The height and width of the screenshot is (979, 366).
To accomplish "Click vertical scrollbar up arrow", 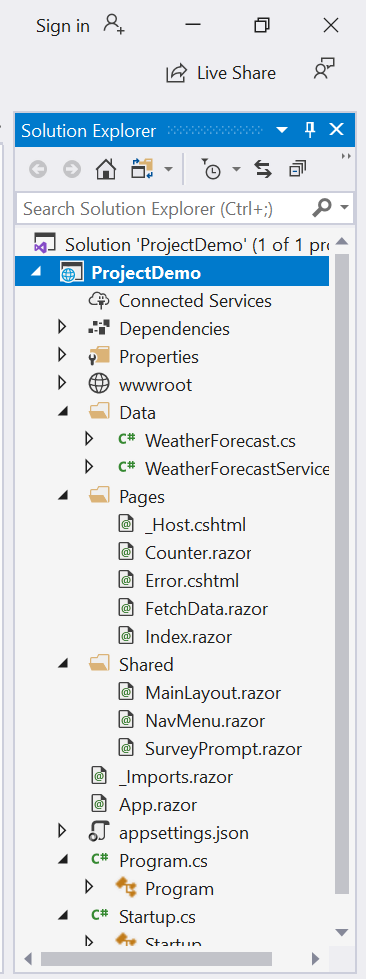I will click(x=342, y=242).
